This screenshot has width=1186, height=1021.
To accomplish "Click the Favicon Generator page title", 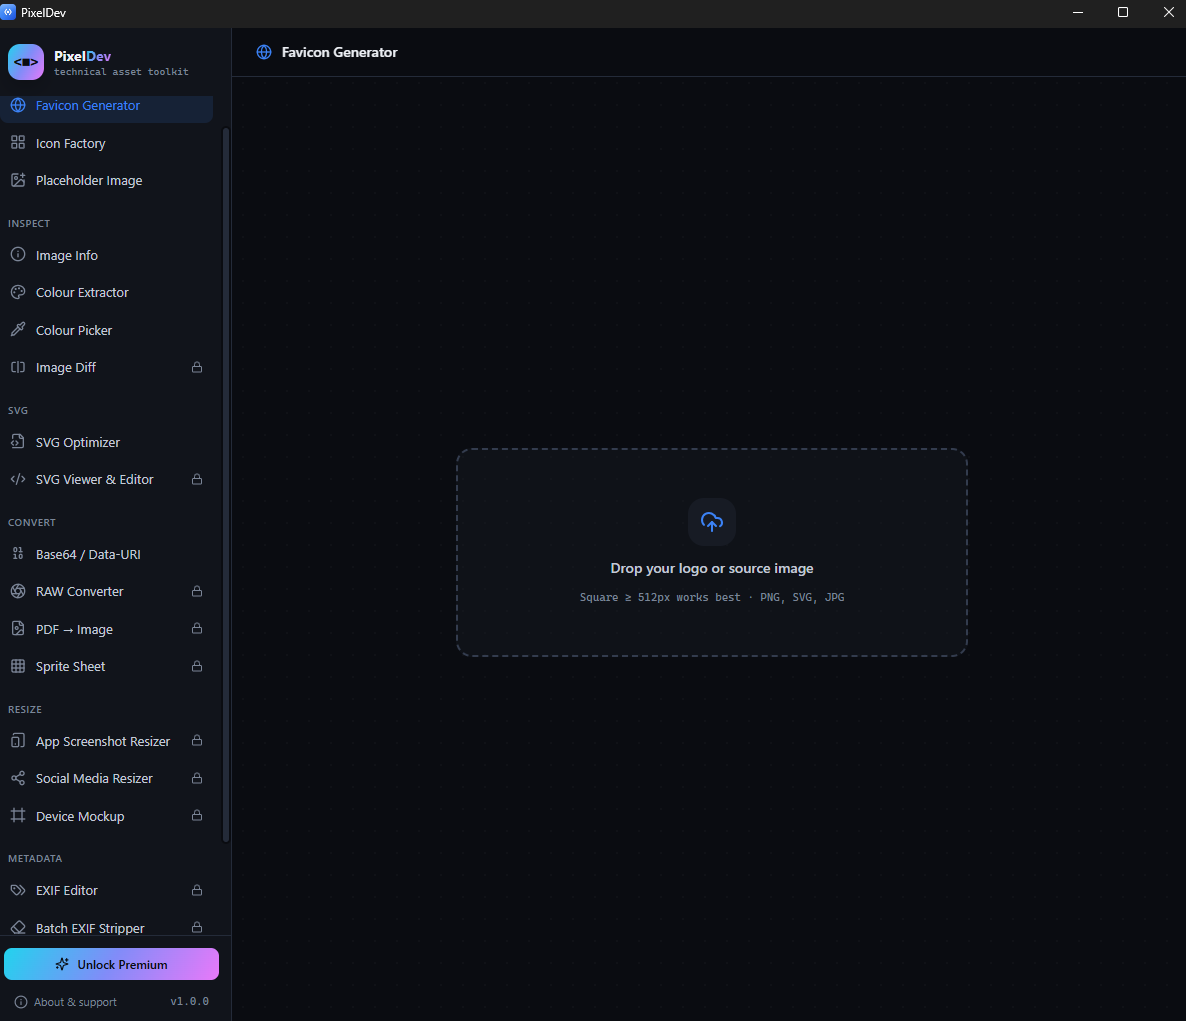I will pos(339,52).
